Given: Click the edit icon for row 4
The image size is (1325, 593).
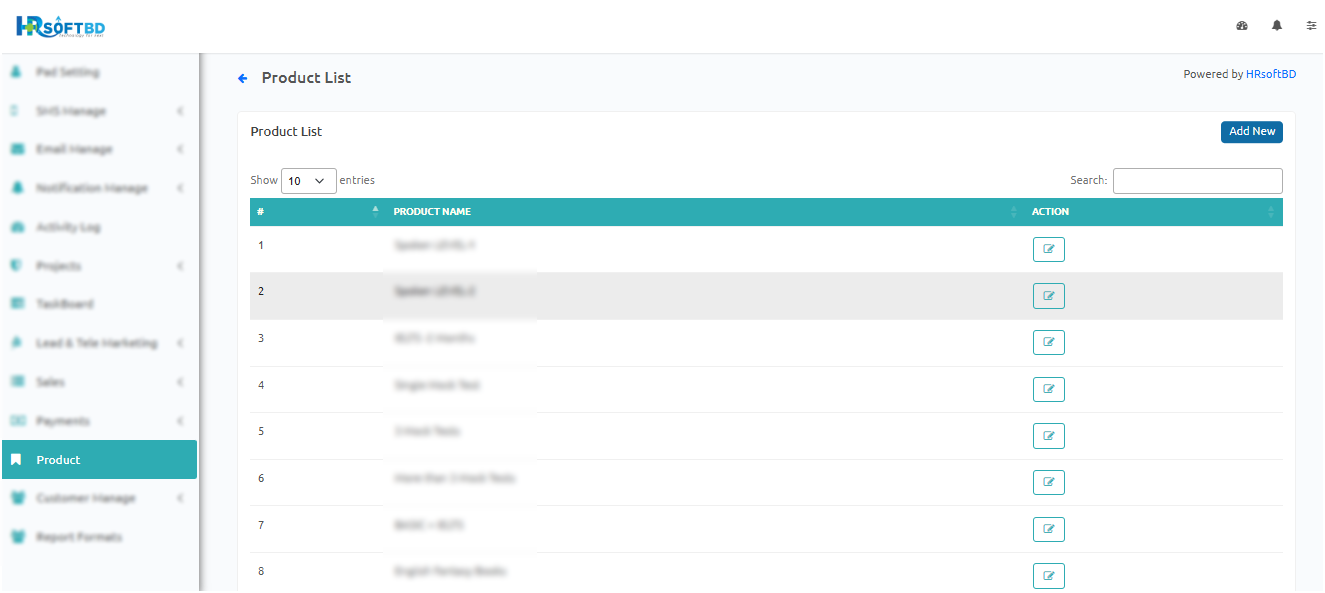Looking at the screenshot, I should click(1048, 389).
